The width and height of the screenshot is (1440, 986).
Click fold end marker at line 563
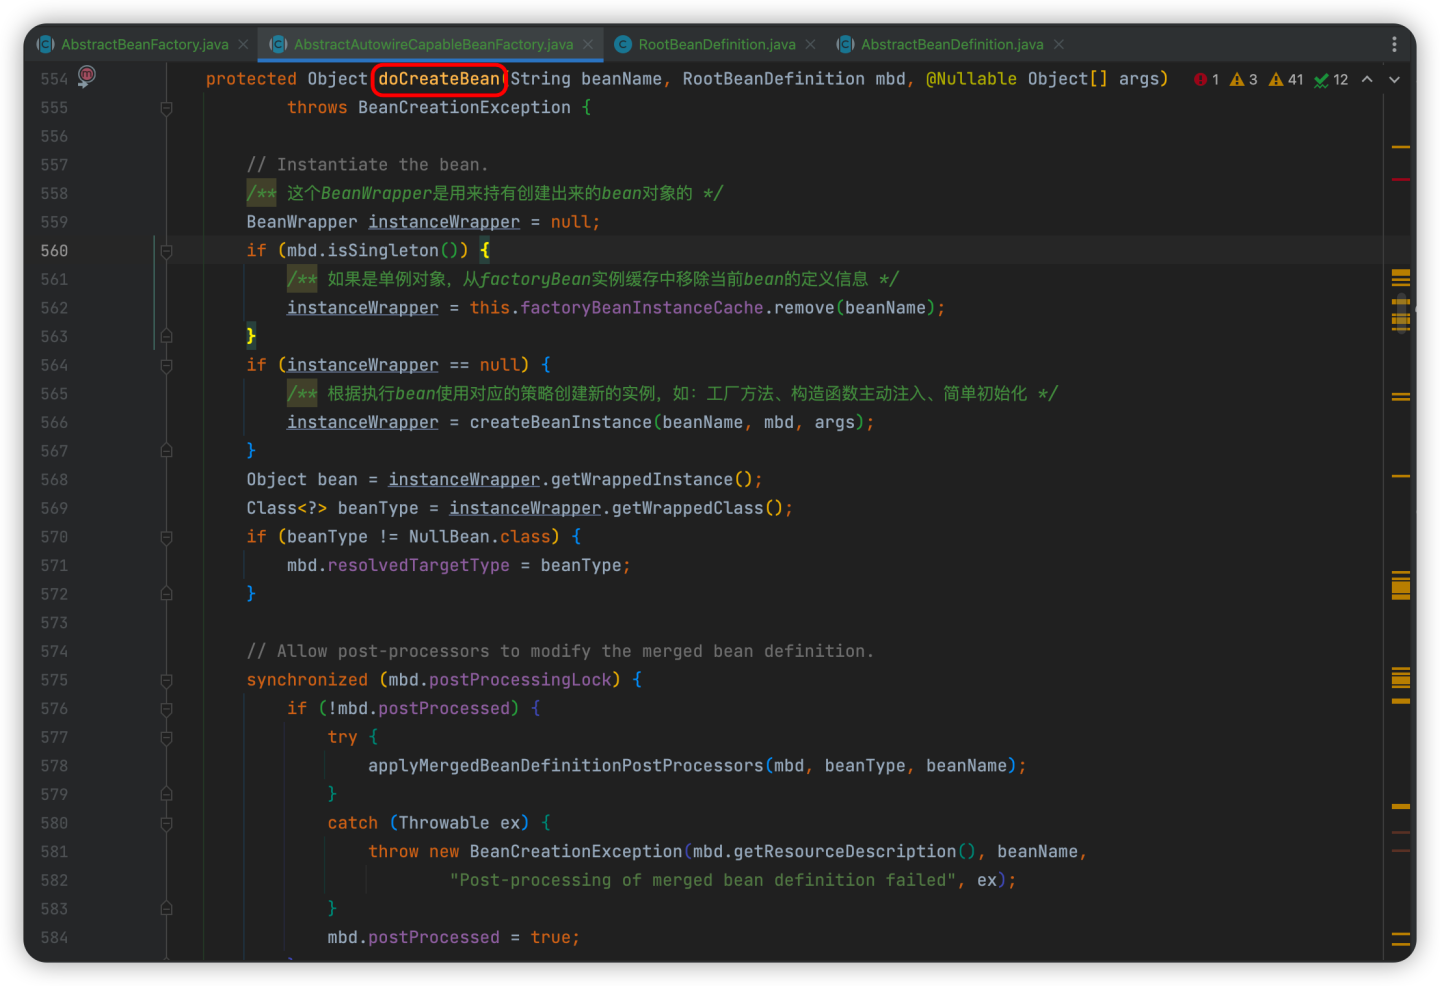[167, 337]
